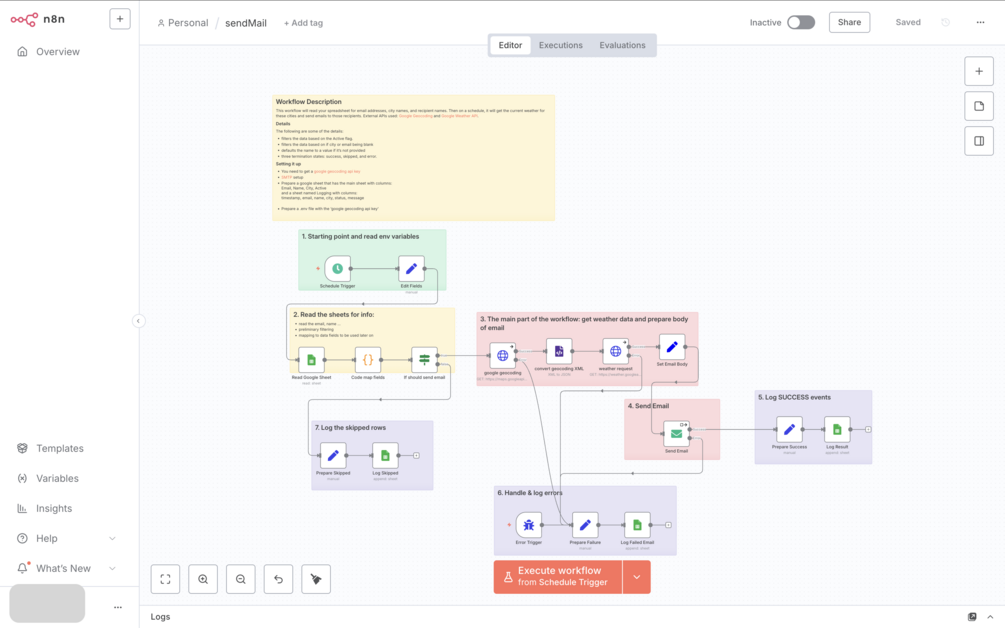
Task: Click the sendMail workflow name
Action: 245,23
